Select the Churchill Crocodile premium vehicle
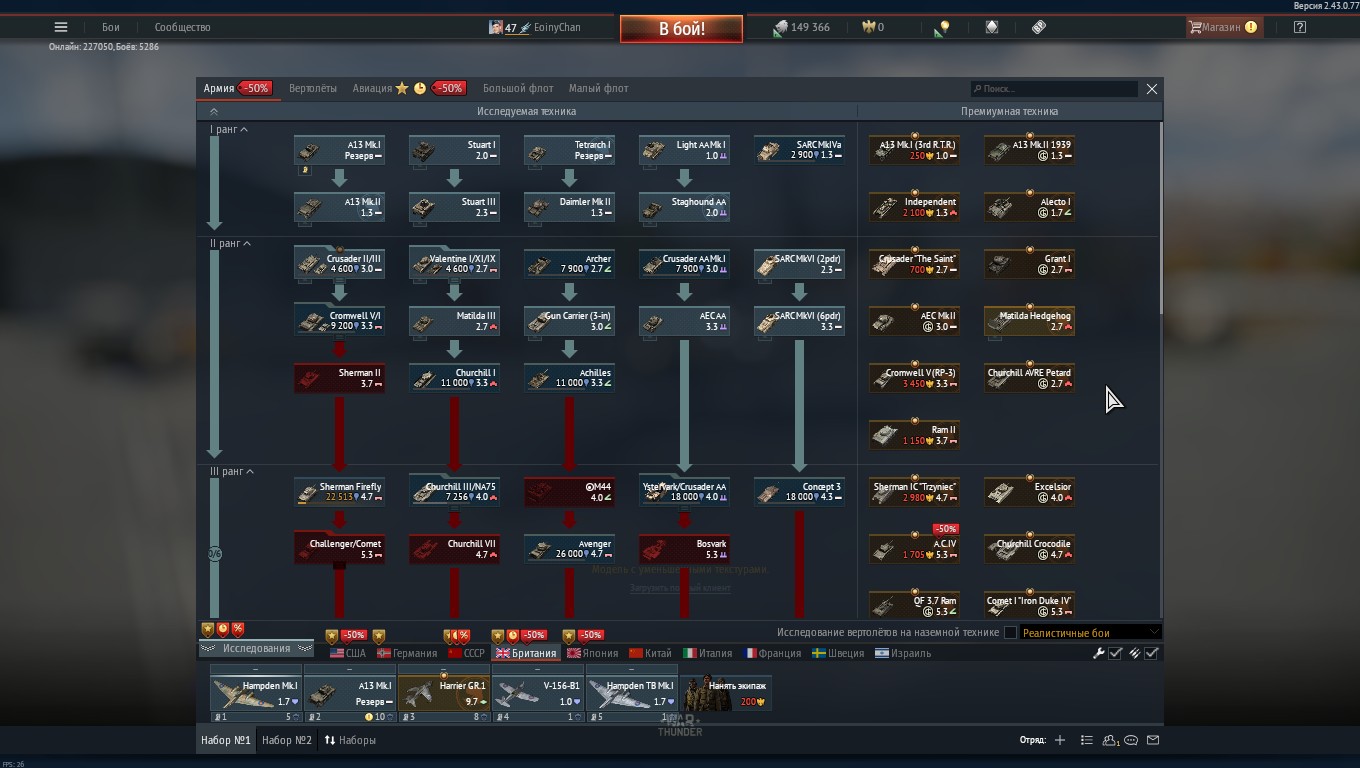The height and width of the screenshot is (768, 1360). pos(1029,548)
